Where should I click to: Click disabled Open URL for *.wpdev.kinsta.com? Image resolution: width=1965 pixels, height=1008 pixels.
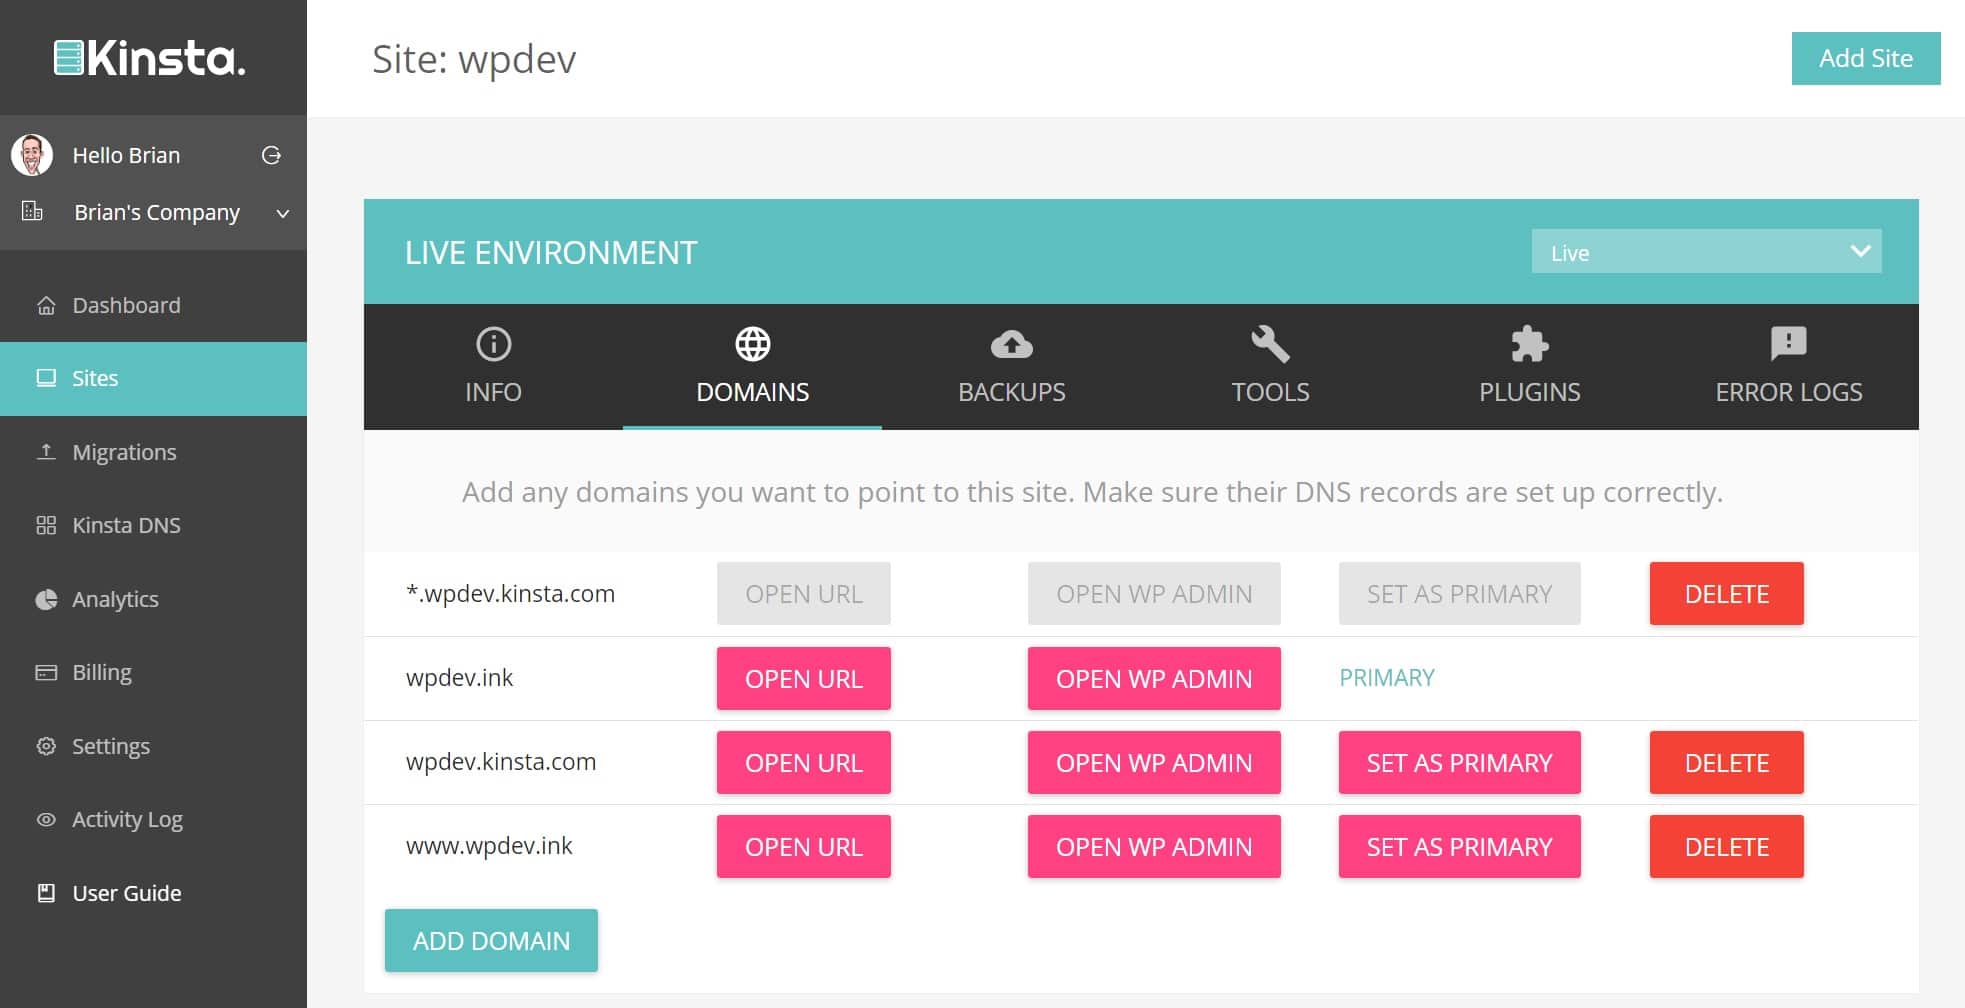coord(803,594)
